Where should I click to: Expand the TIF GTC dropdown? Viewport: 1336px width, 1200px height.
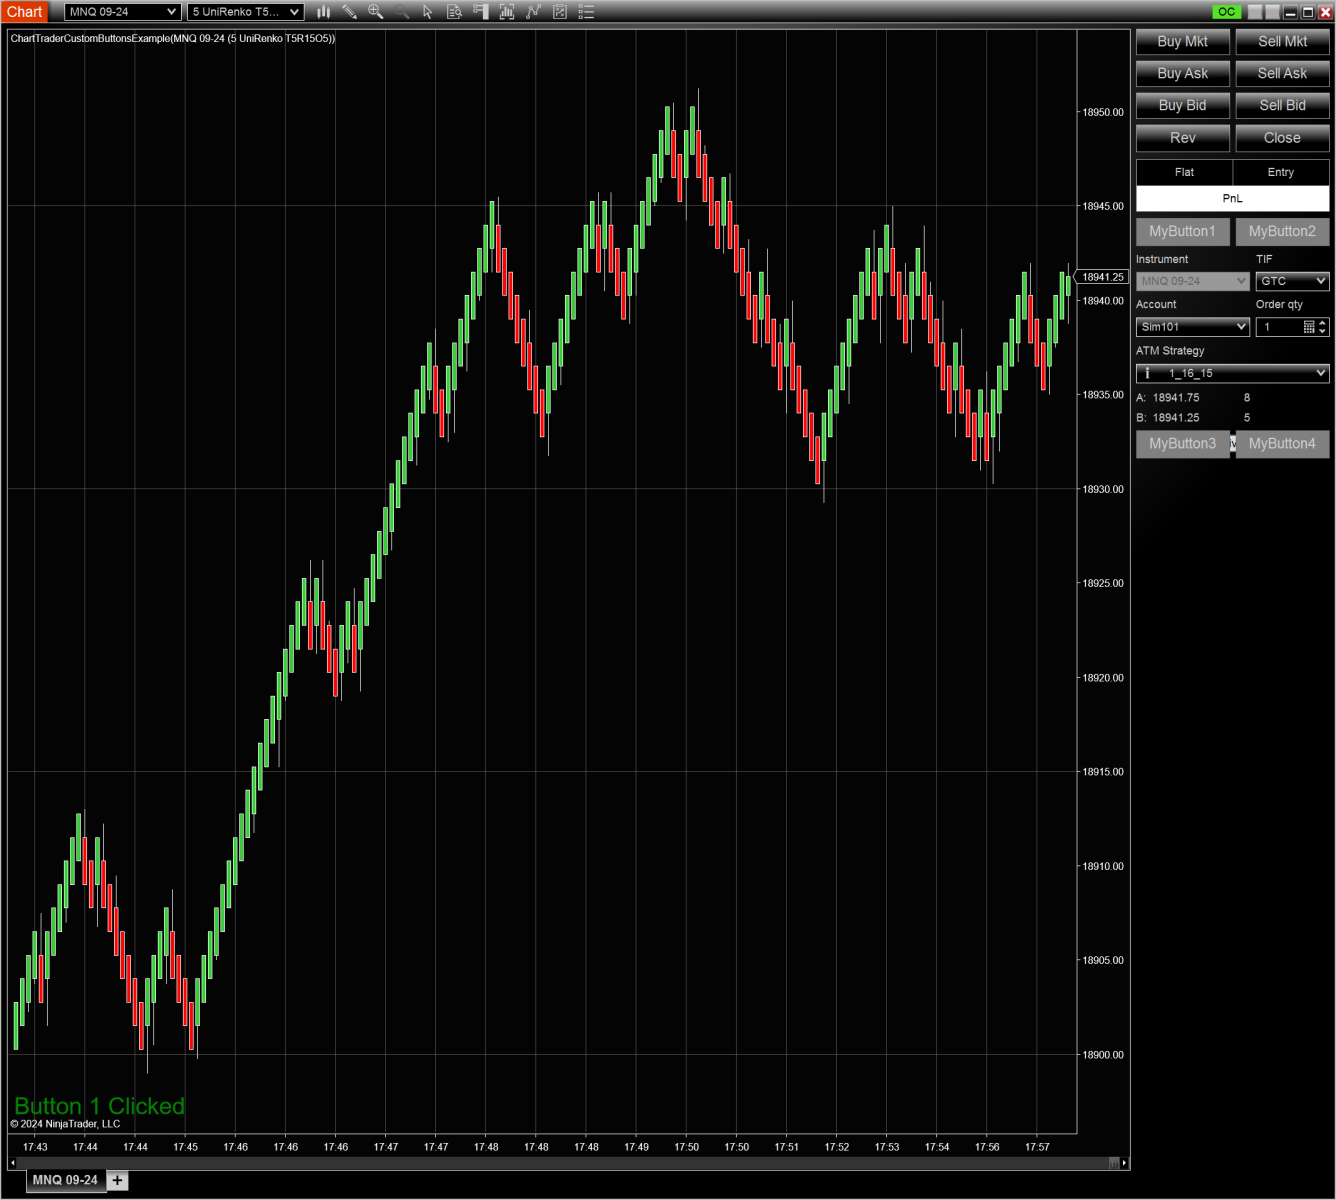pyautogui.click(x=1293, y=281)
